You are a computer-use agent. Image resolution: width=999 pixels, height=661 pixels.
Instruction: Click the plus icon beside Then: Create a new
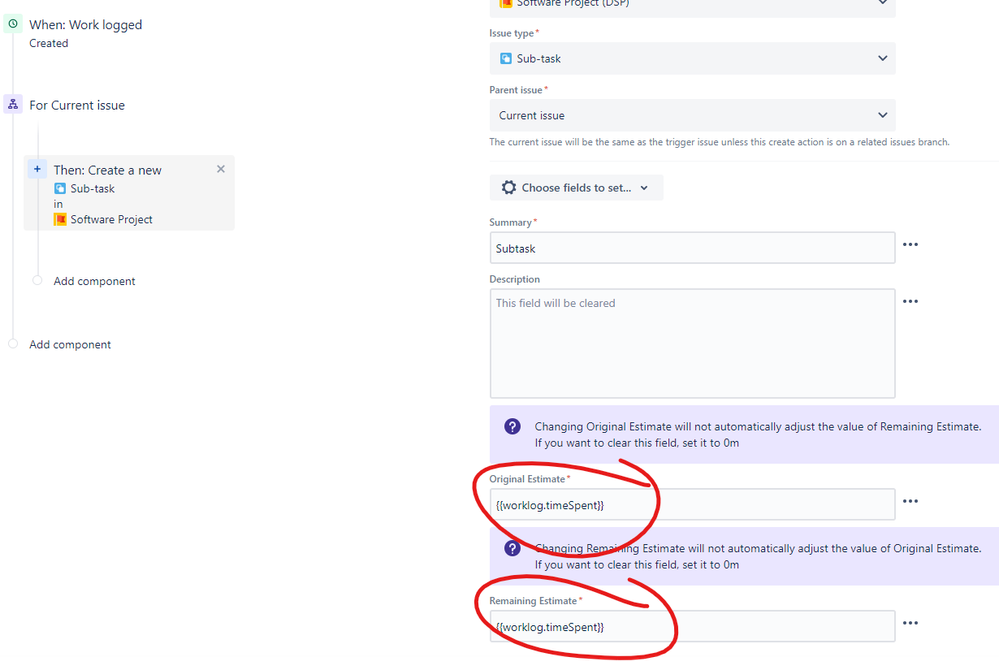(35, 169)
